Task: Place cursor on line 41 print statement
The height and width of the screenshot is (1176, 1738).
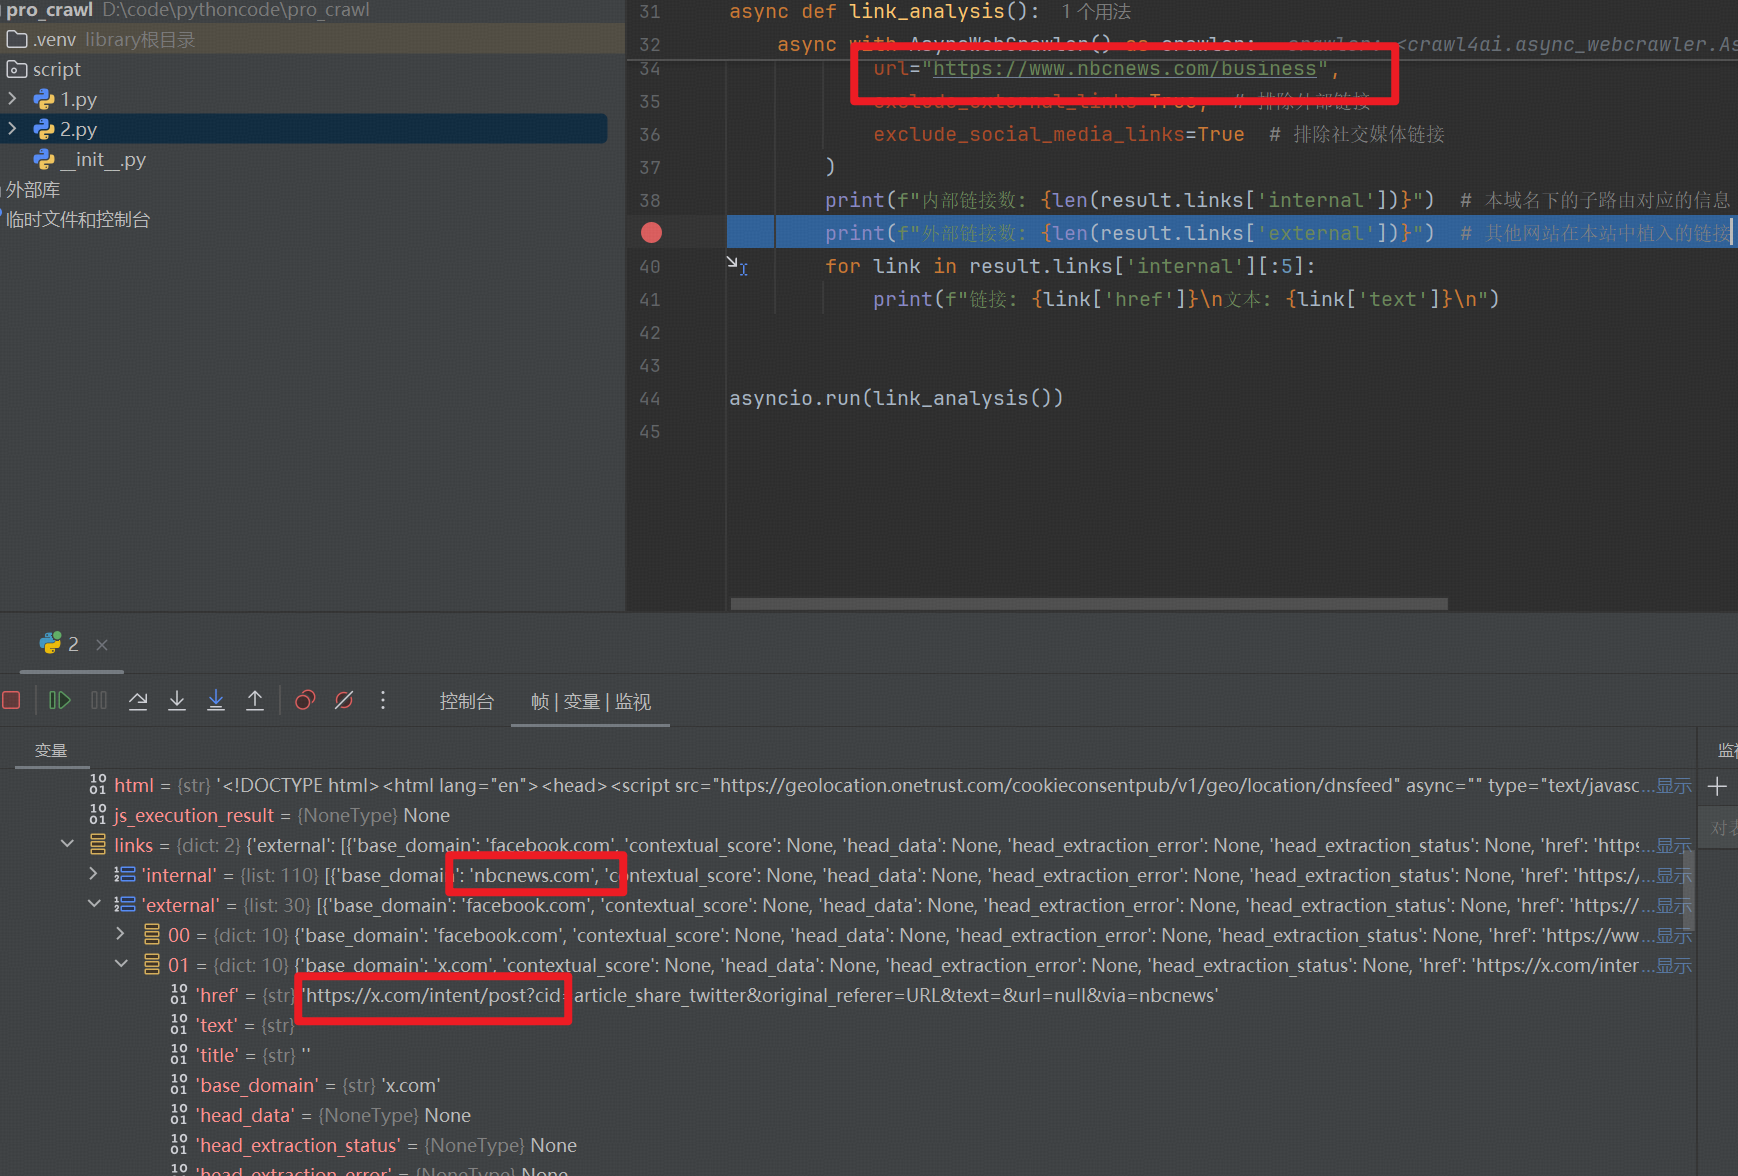Action: coord(1186,299)
